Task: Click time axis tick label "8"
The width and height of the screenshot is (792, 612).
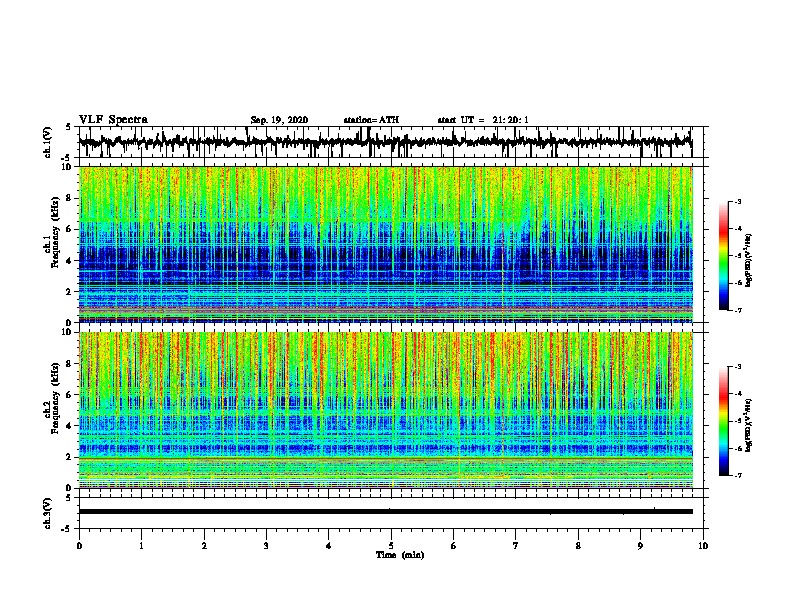Action: pyautogui.click(x=578, y=545)
